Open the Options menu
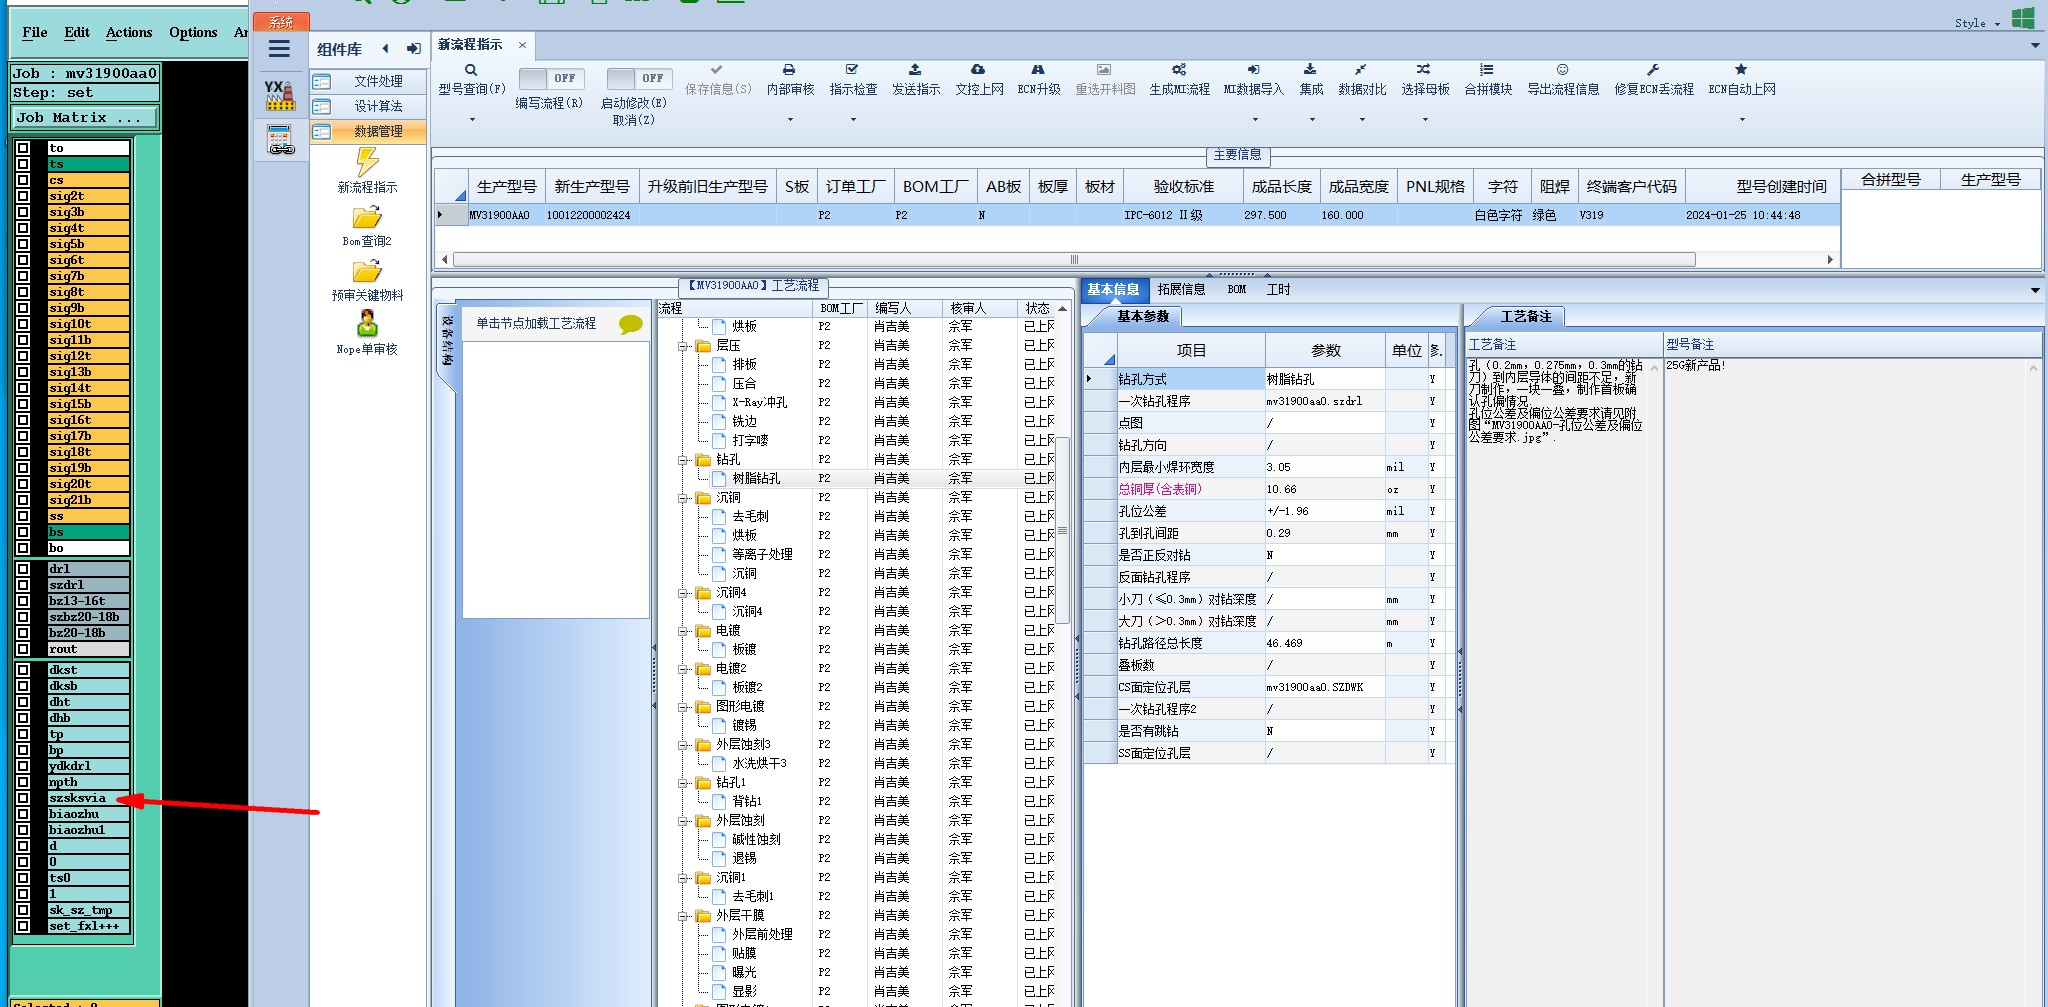This screenshot has width=2048, height=1007. (x=193, y=32)
